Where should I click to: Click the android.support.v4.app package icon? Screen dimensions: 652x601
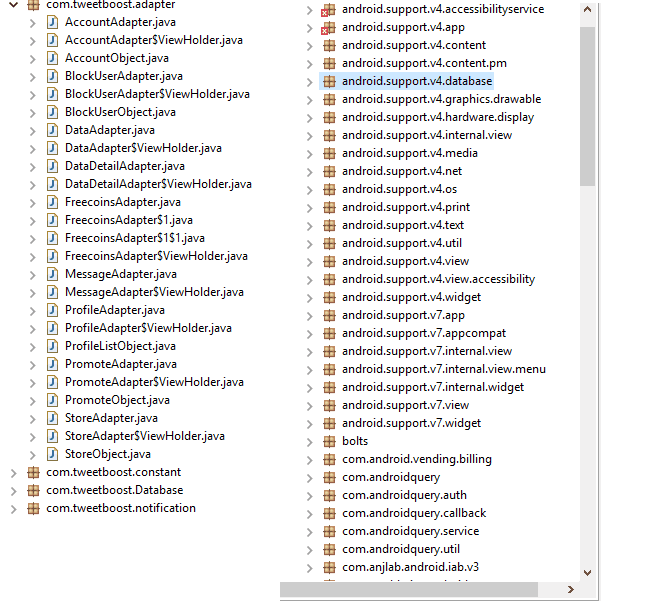point(328,27)
